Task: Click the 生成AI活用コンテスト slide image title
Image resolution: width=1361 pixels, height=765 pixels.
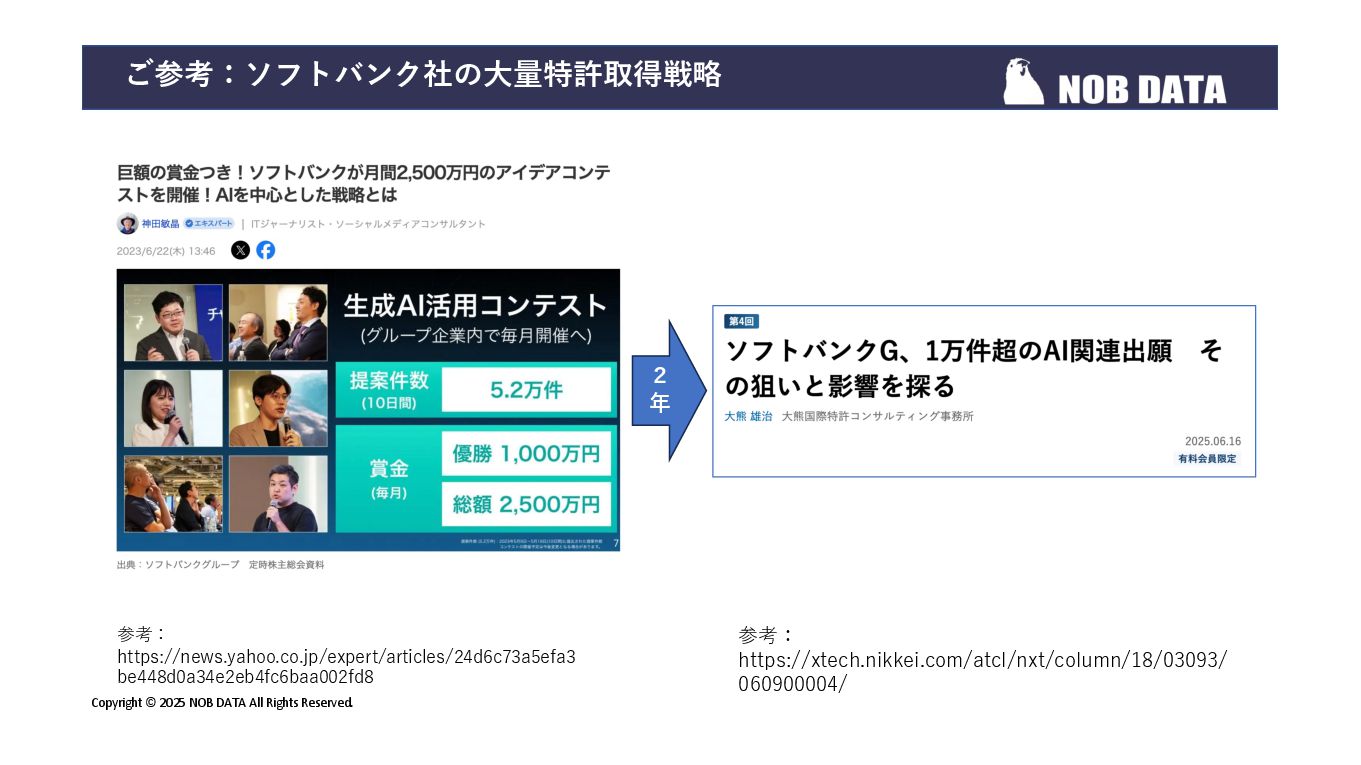Action: (x=475, y=305)
